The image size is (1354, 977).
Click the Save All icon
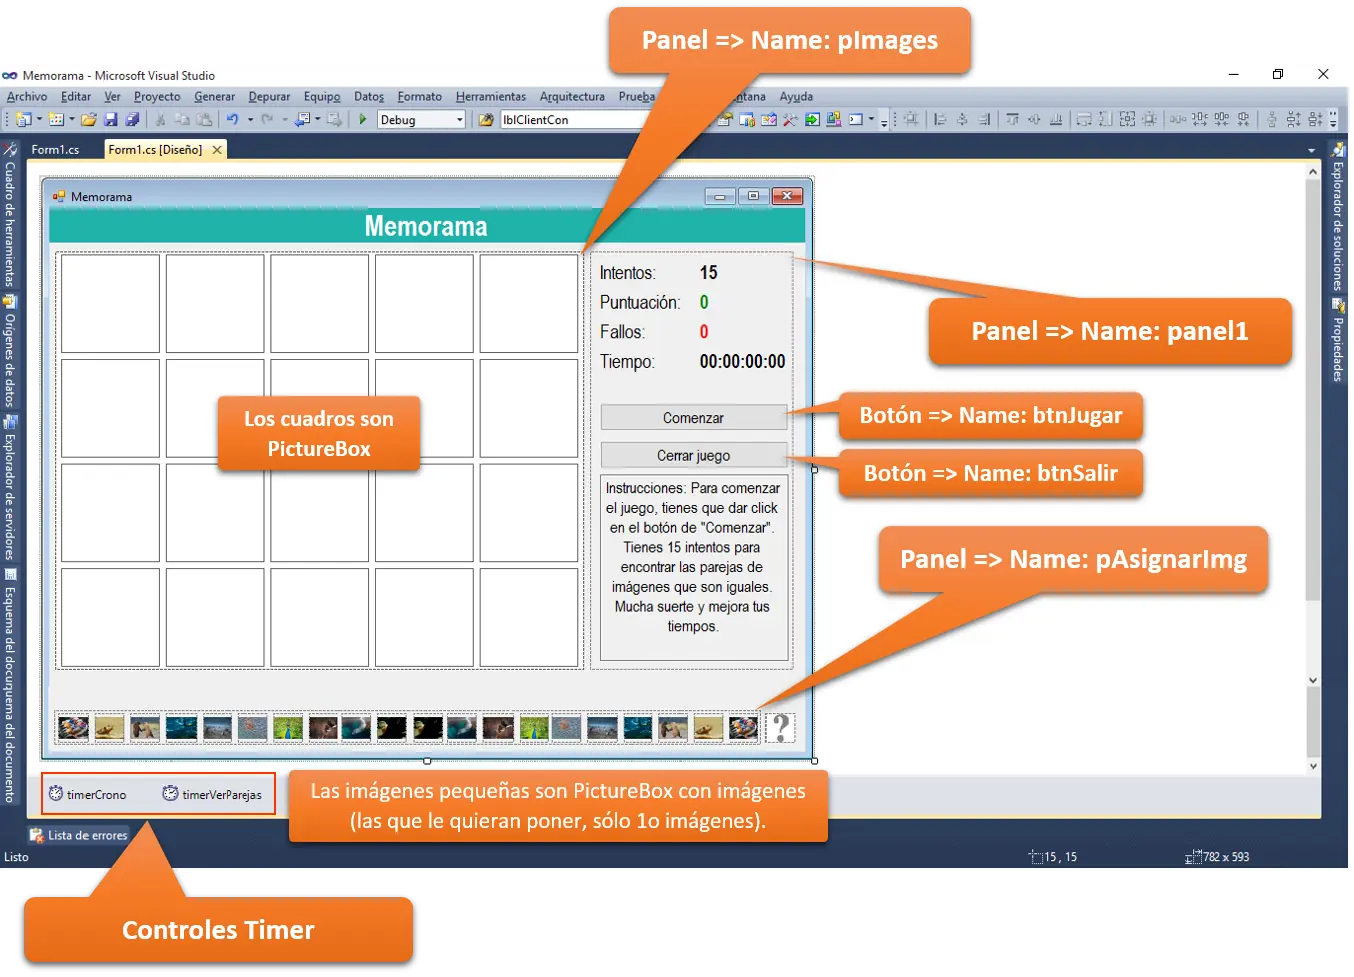pyautogui.click(x=132, y=120)
